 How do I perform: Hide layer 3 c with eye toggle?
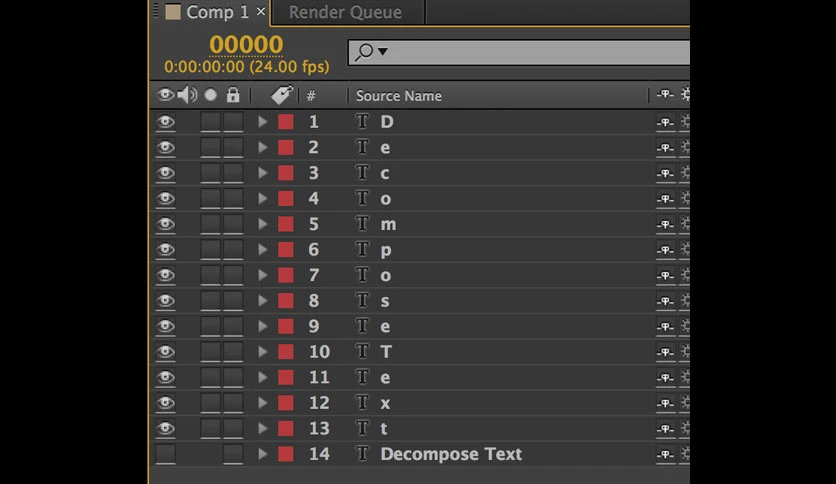[x=165, y=173]
